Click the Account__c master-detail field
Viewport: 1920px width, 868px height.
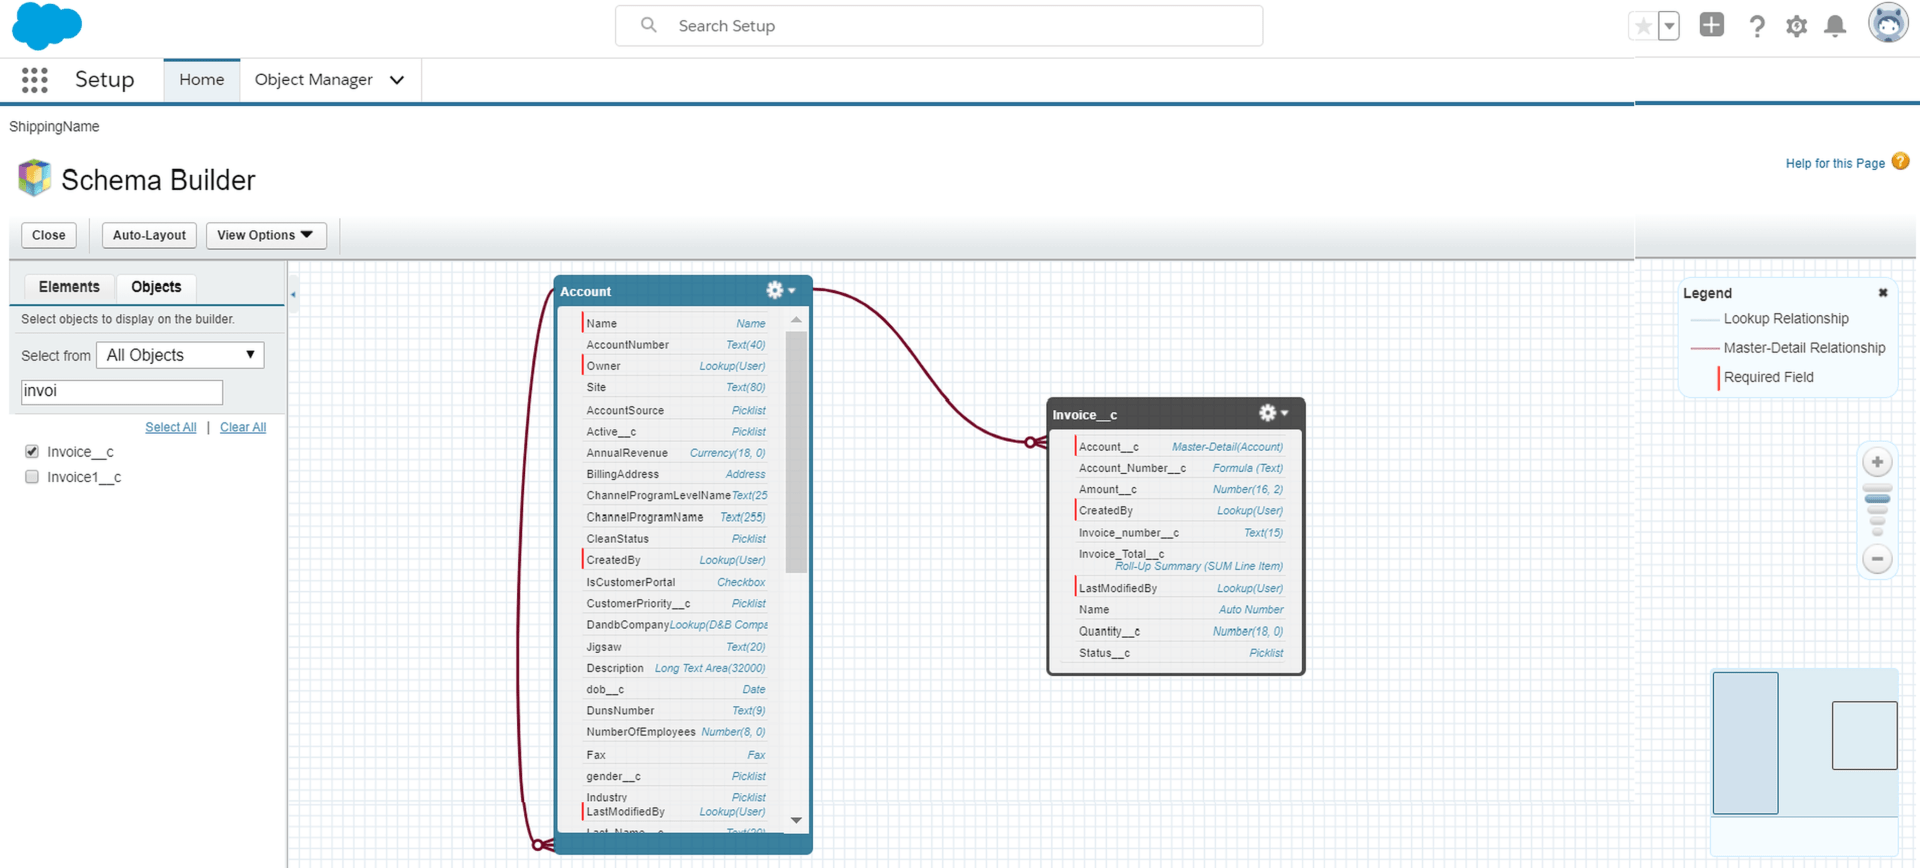pyautogui.click(x=1180, y=447)
